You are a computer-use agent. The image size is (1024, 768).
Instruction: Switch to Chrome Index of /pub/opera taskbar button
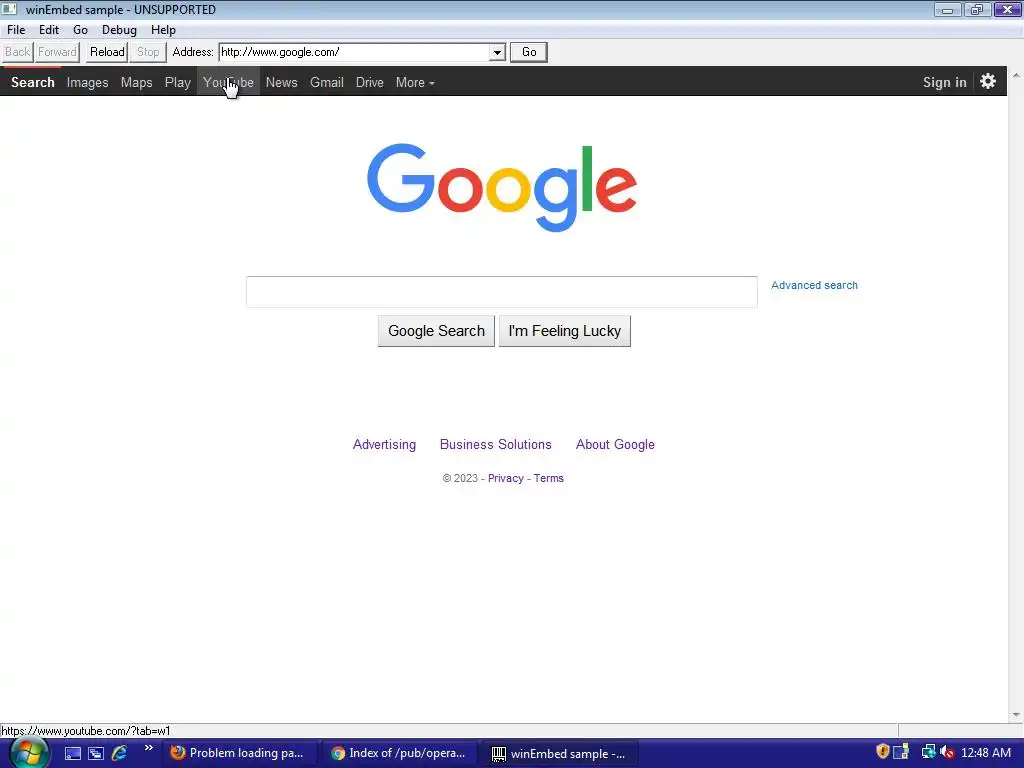(x=400, y=753)
